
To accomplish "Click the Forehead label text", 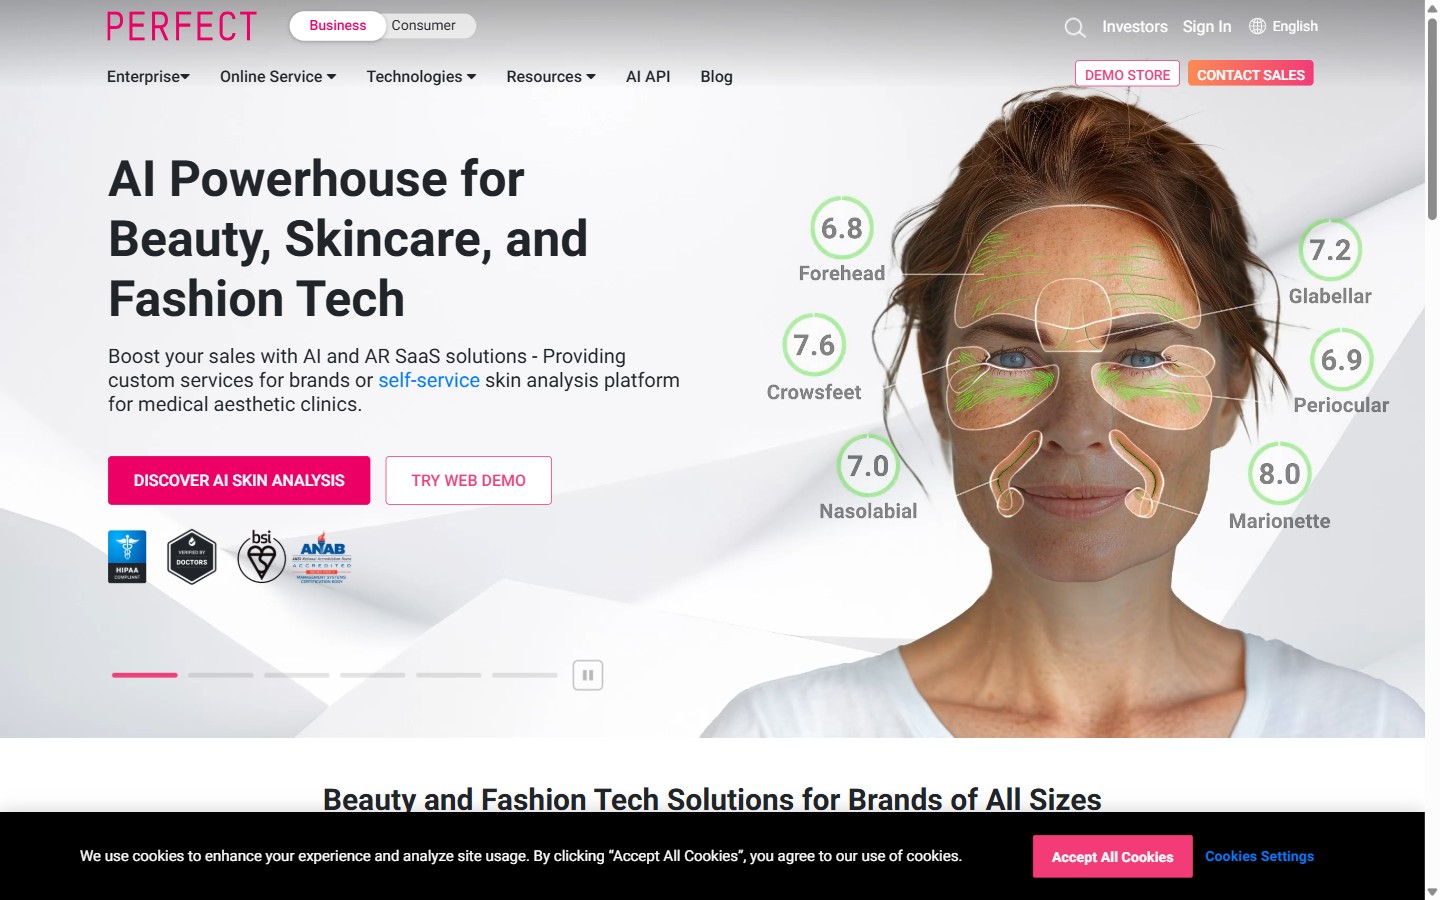I will pyautogui.click(x=842, y=274).
